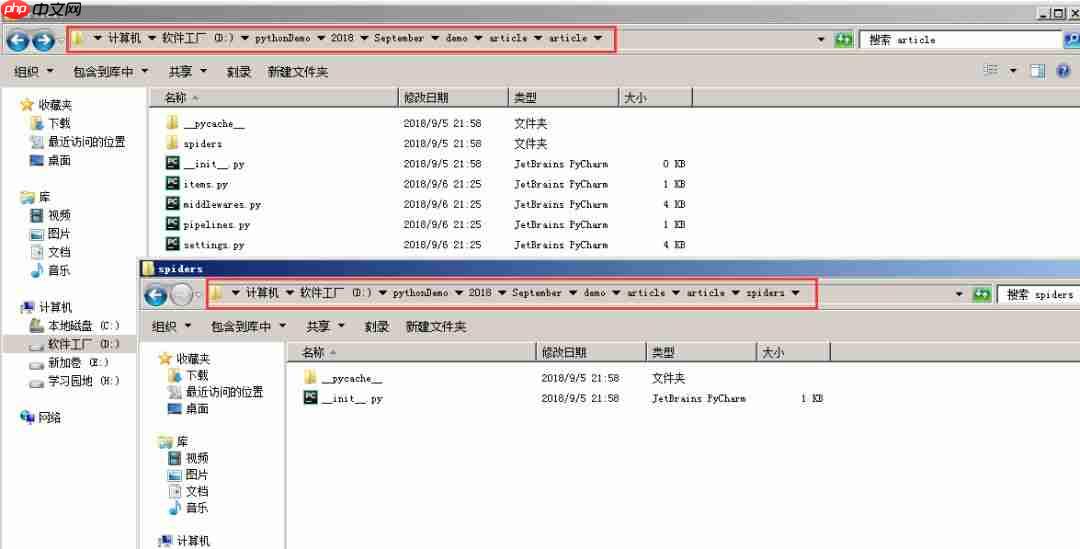Refresh the spiders window address bar
This screenshot has height=549, width=1080.
click(982, 294)
